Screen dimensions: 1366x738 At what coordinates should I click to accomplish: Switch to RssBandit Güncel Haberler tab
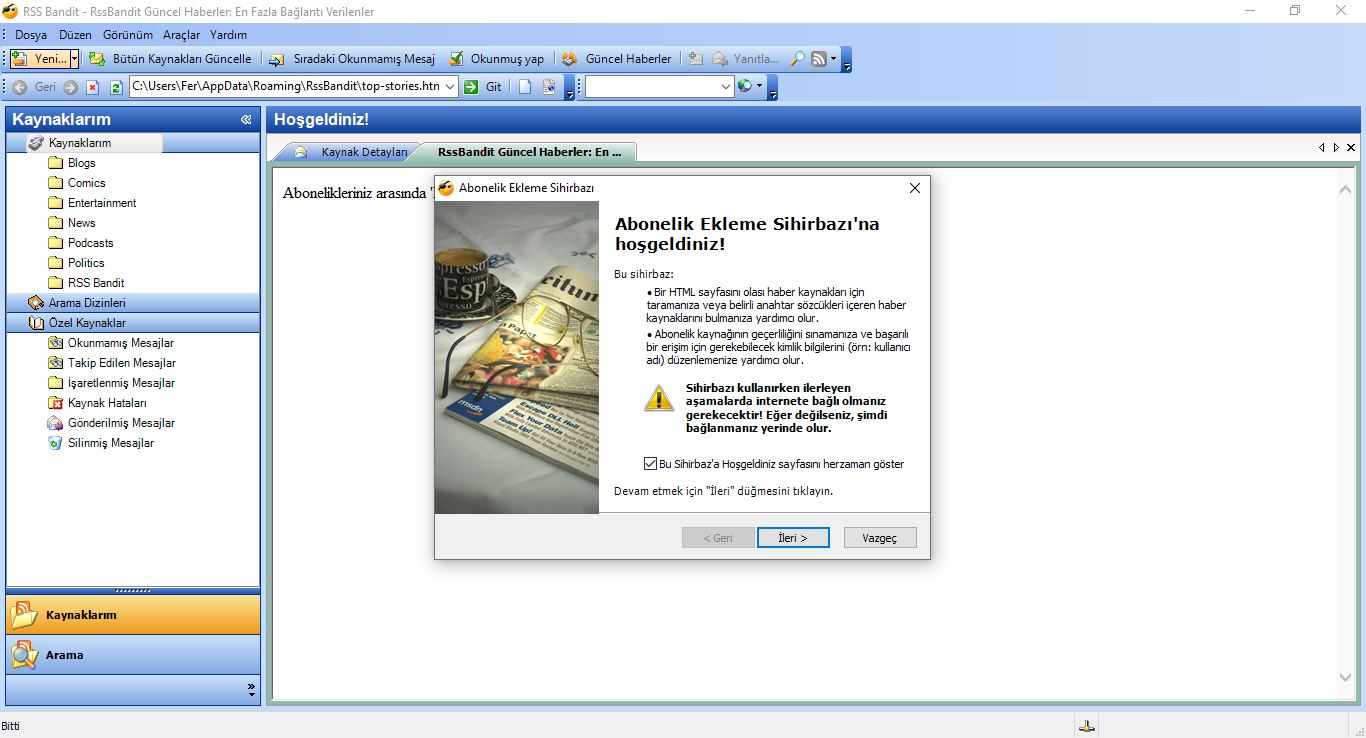[529, 152]
